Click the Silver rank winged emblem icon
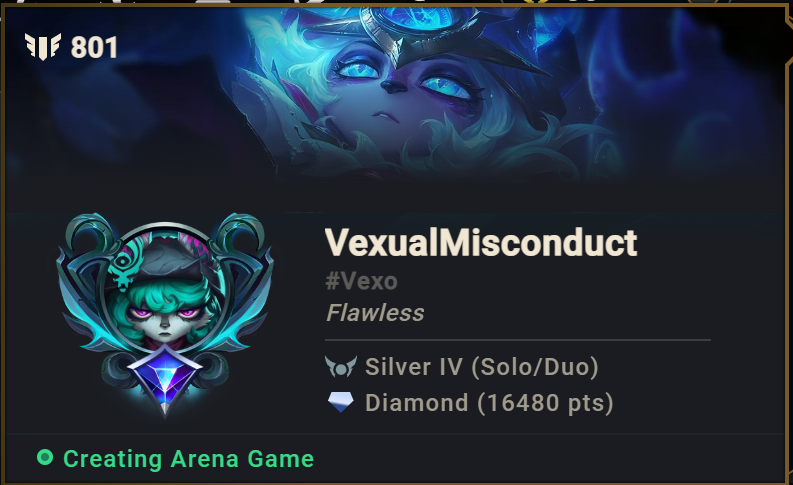This screenshot has width=793, height=485. click(x=340, y=367)
